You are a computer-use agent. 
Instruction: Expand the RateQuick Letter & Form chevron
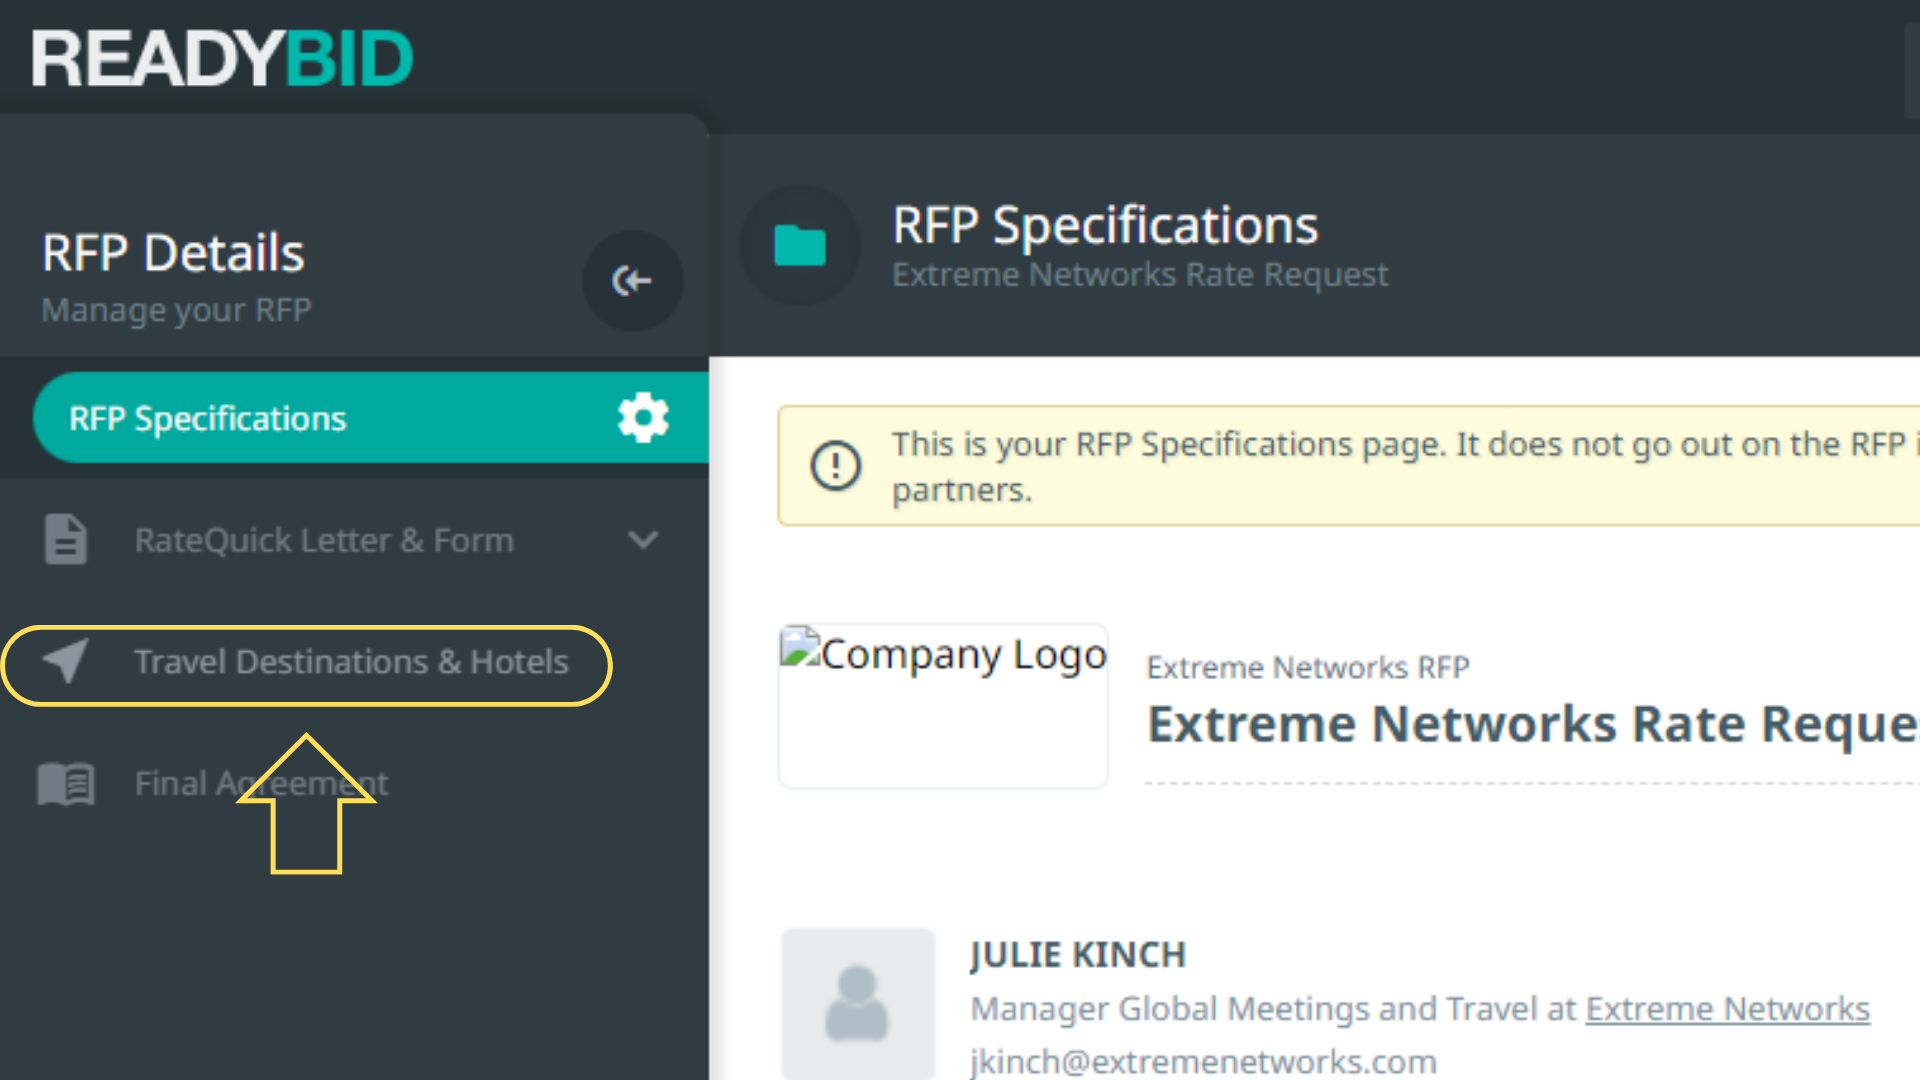tap(642, 540)
